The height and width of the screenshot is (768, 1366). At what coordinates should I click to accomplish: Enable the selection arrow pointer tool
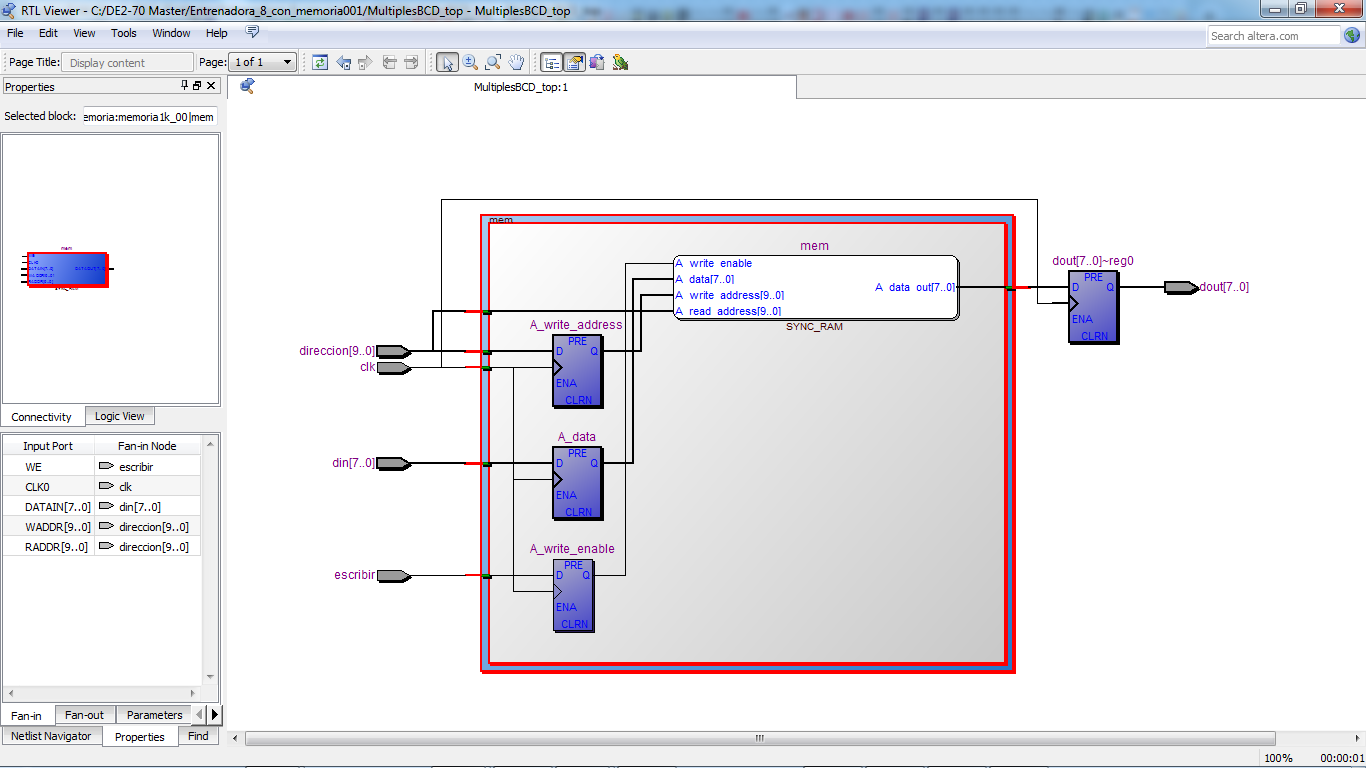447,62
